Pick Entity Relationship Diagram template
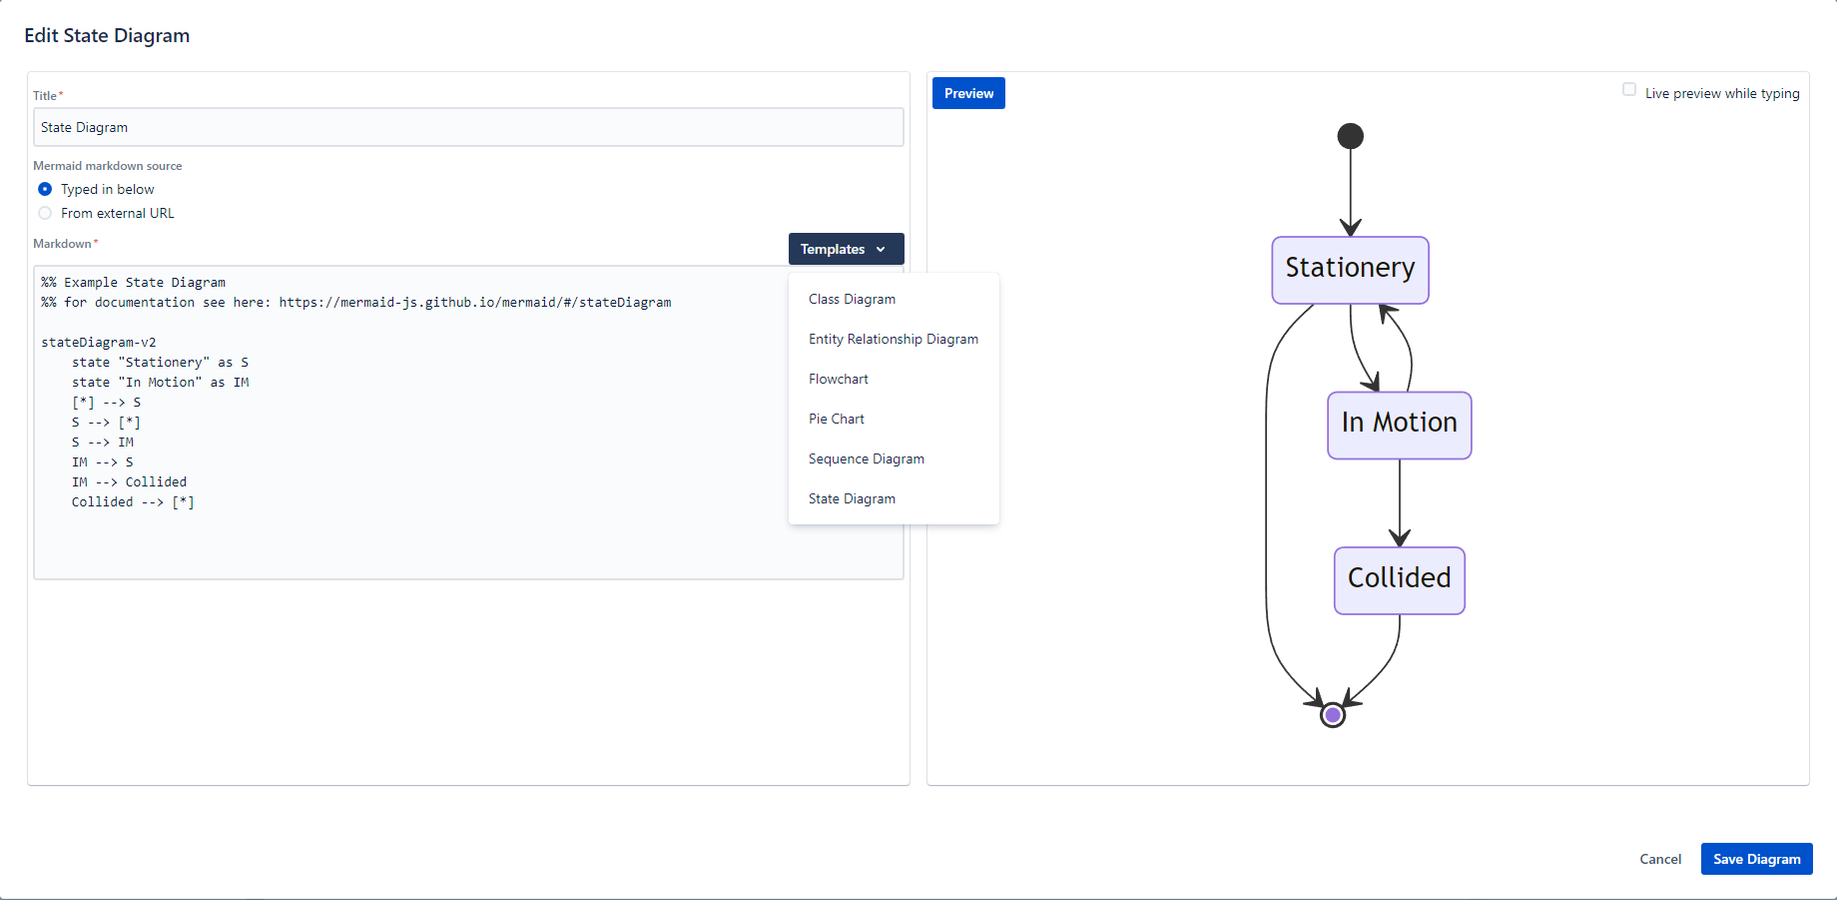1837x900 pixels. pyautogui.click(x=893, y=339)
